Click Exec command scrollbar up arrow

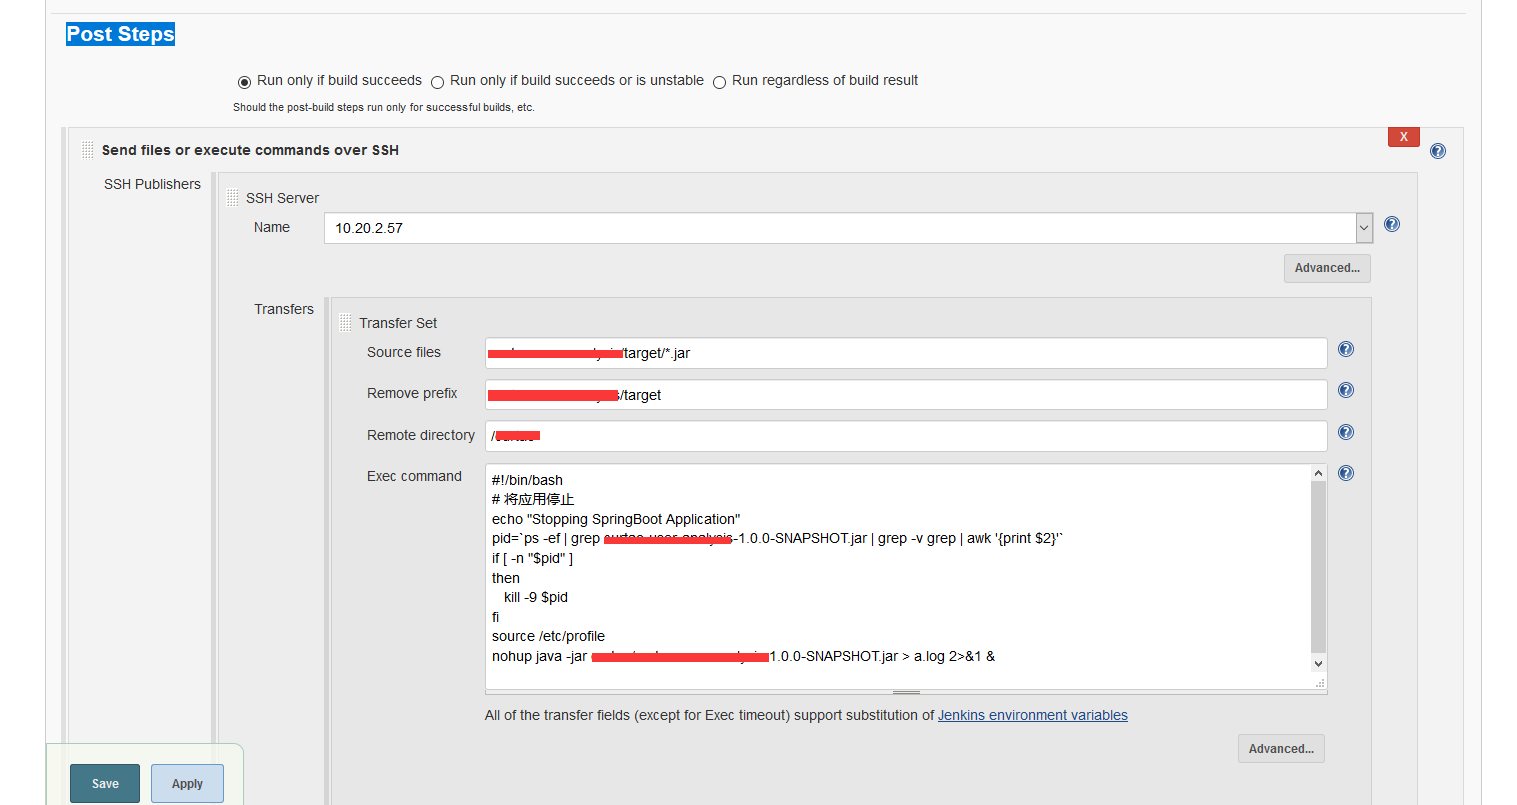(x=1318, y=473)
